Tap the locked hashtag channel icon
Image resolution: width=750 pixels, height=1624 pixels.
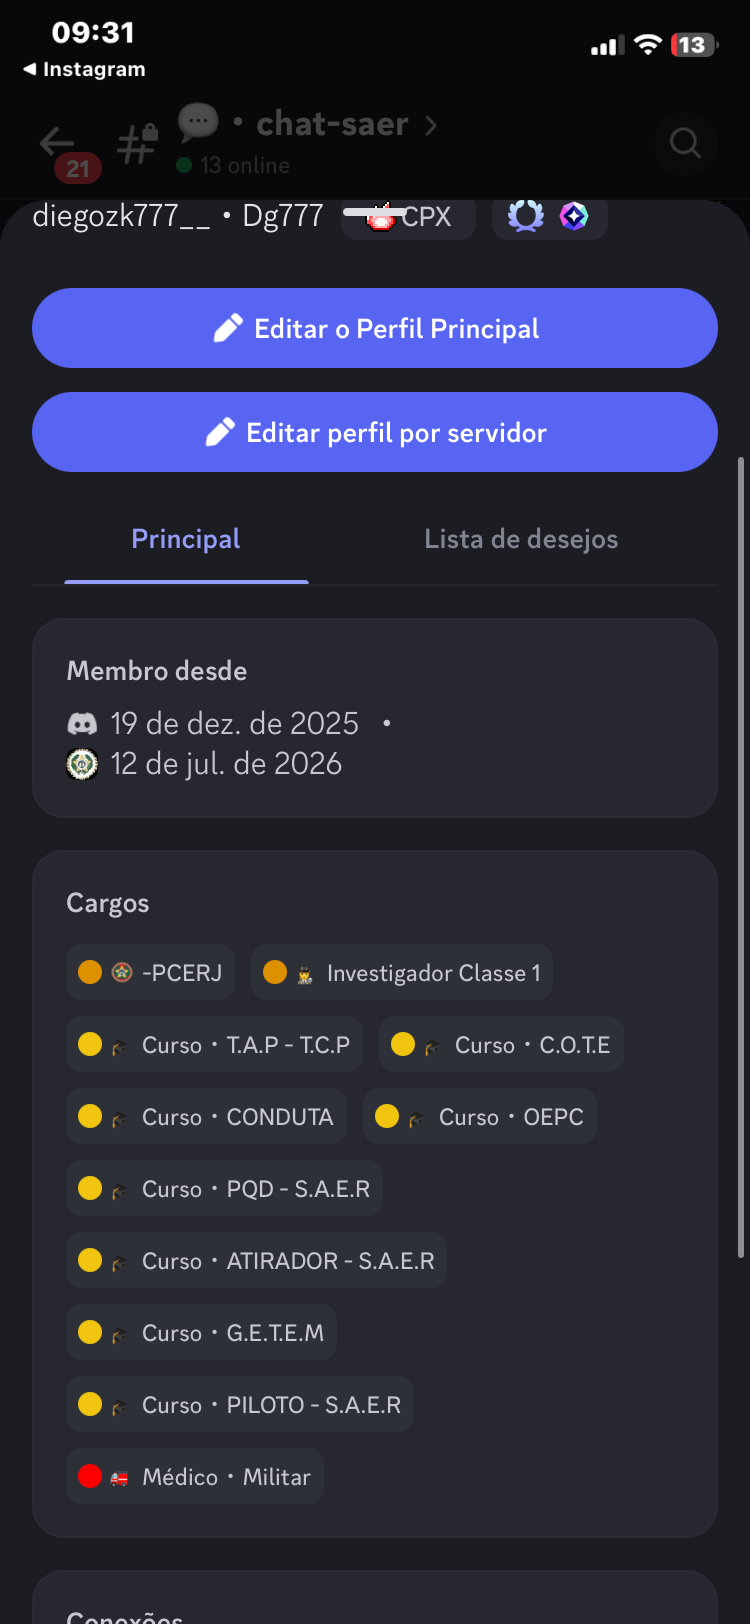click(137, 143)
